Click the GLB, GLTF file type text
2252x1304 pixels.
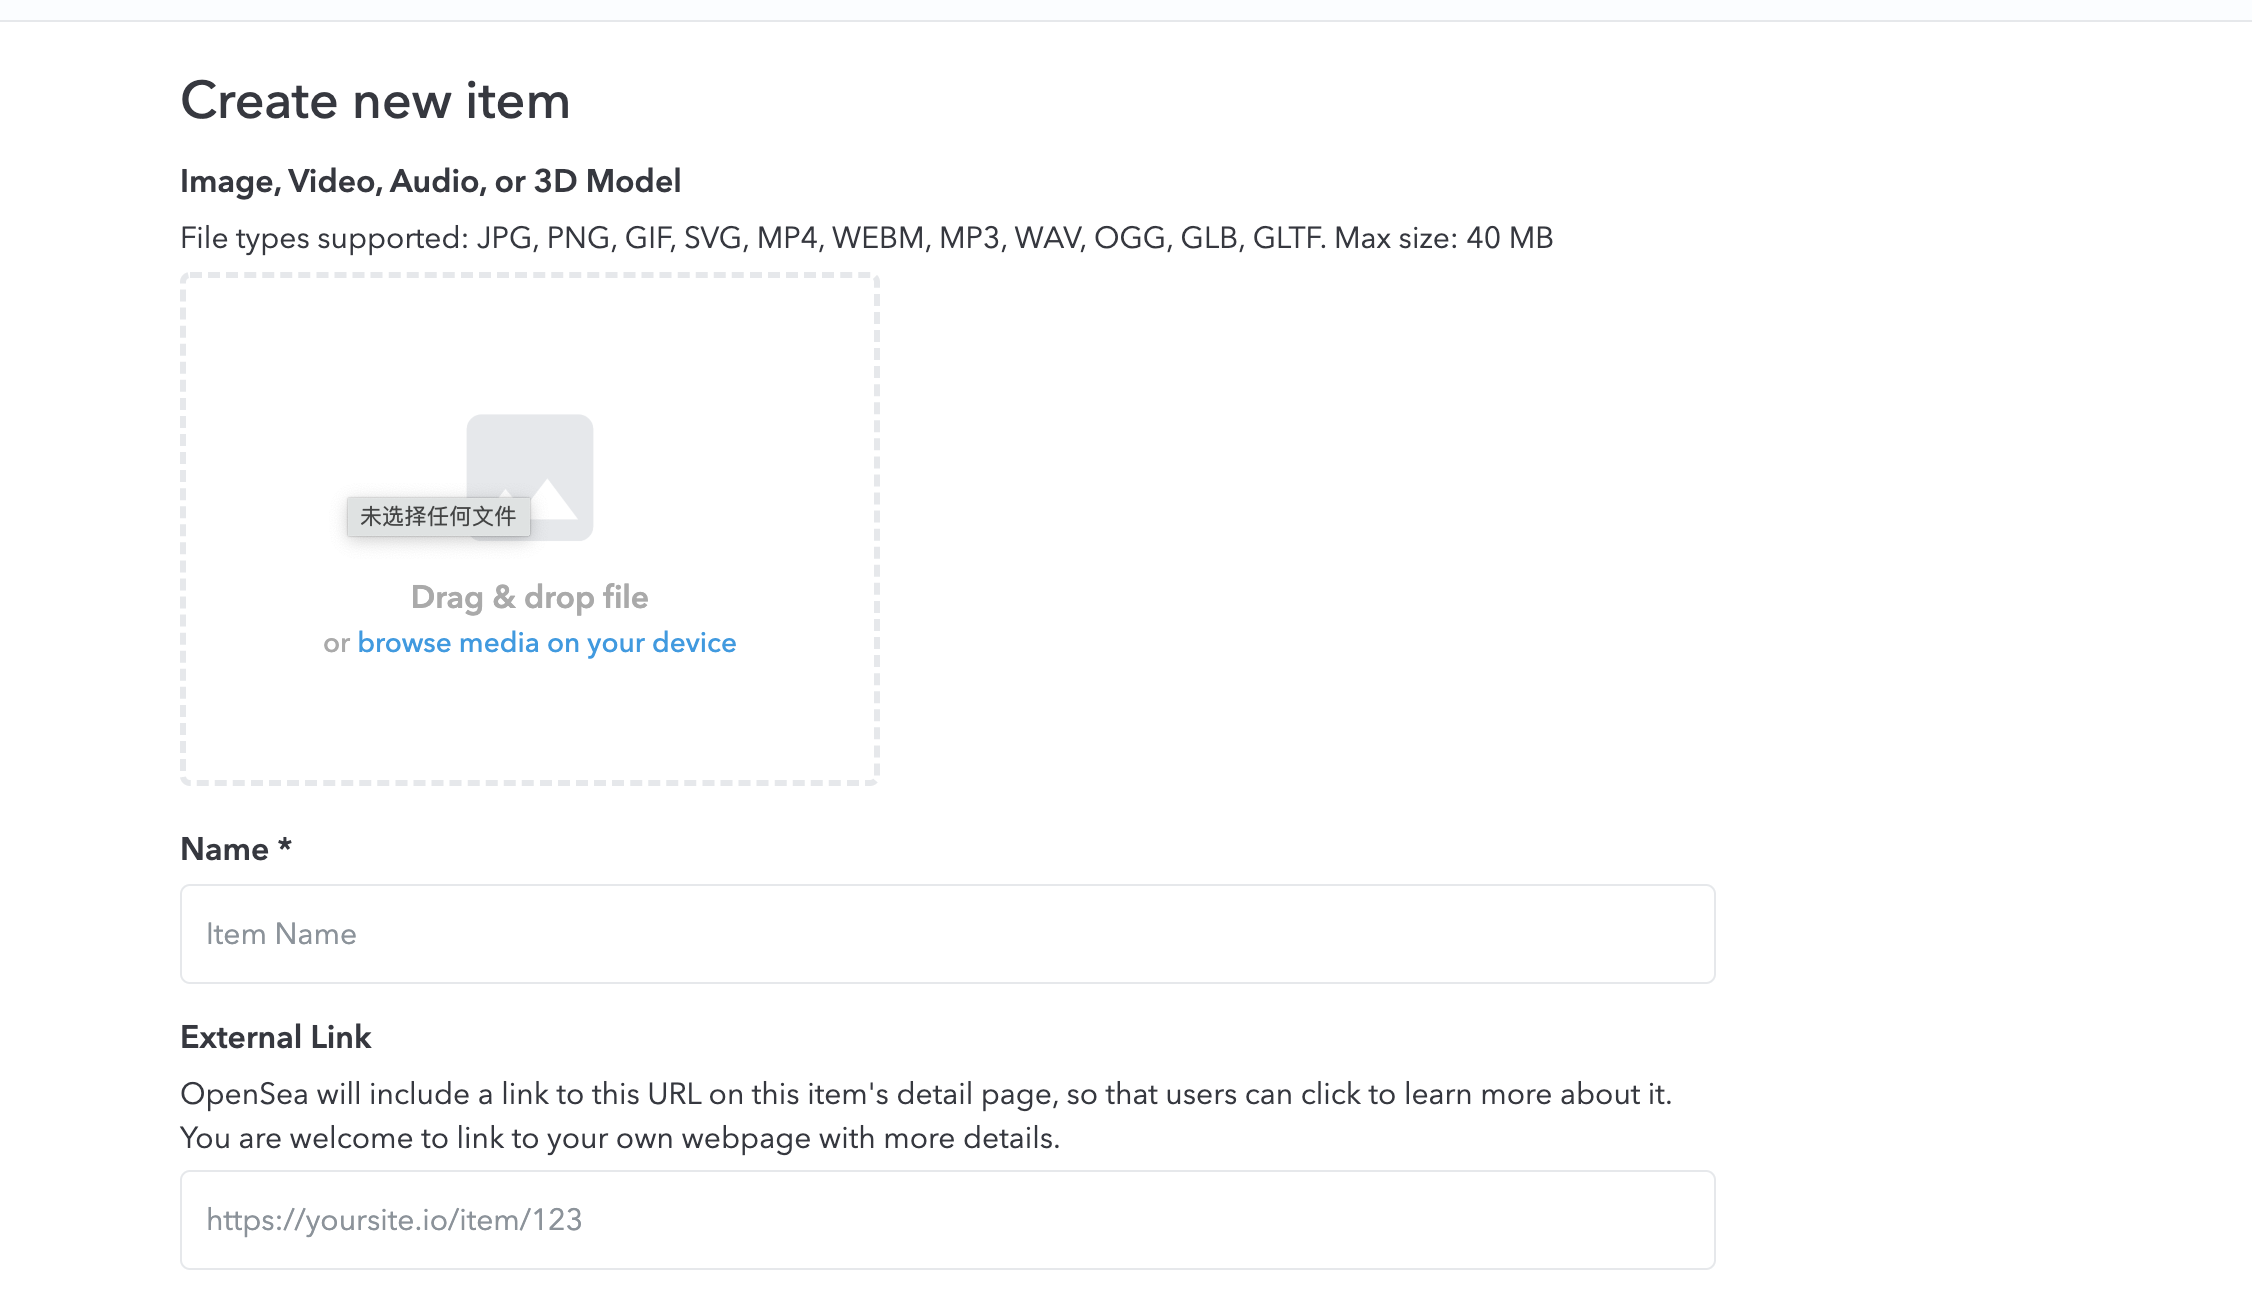tap(1252, 238)
